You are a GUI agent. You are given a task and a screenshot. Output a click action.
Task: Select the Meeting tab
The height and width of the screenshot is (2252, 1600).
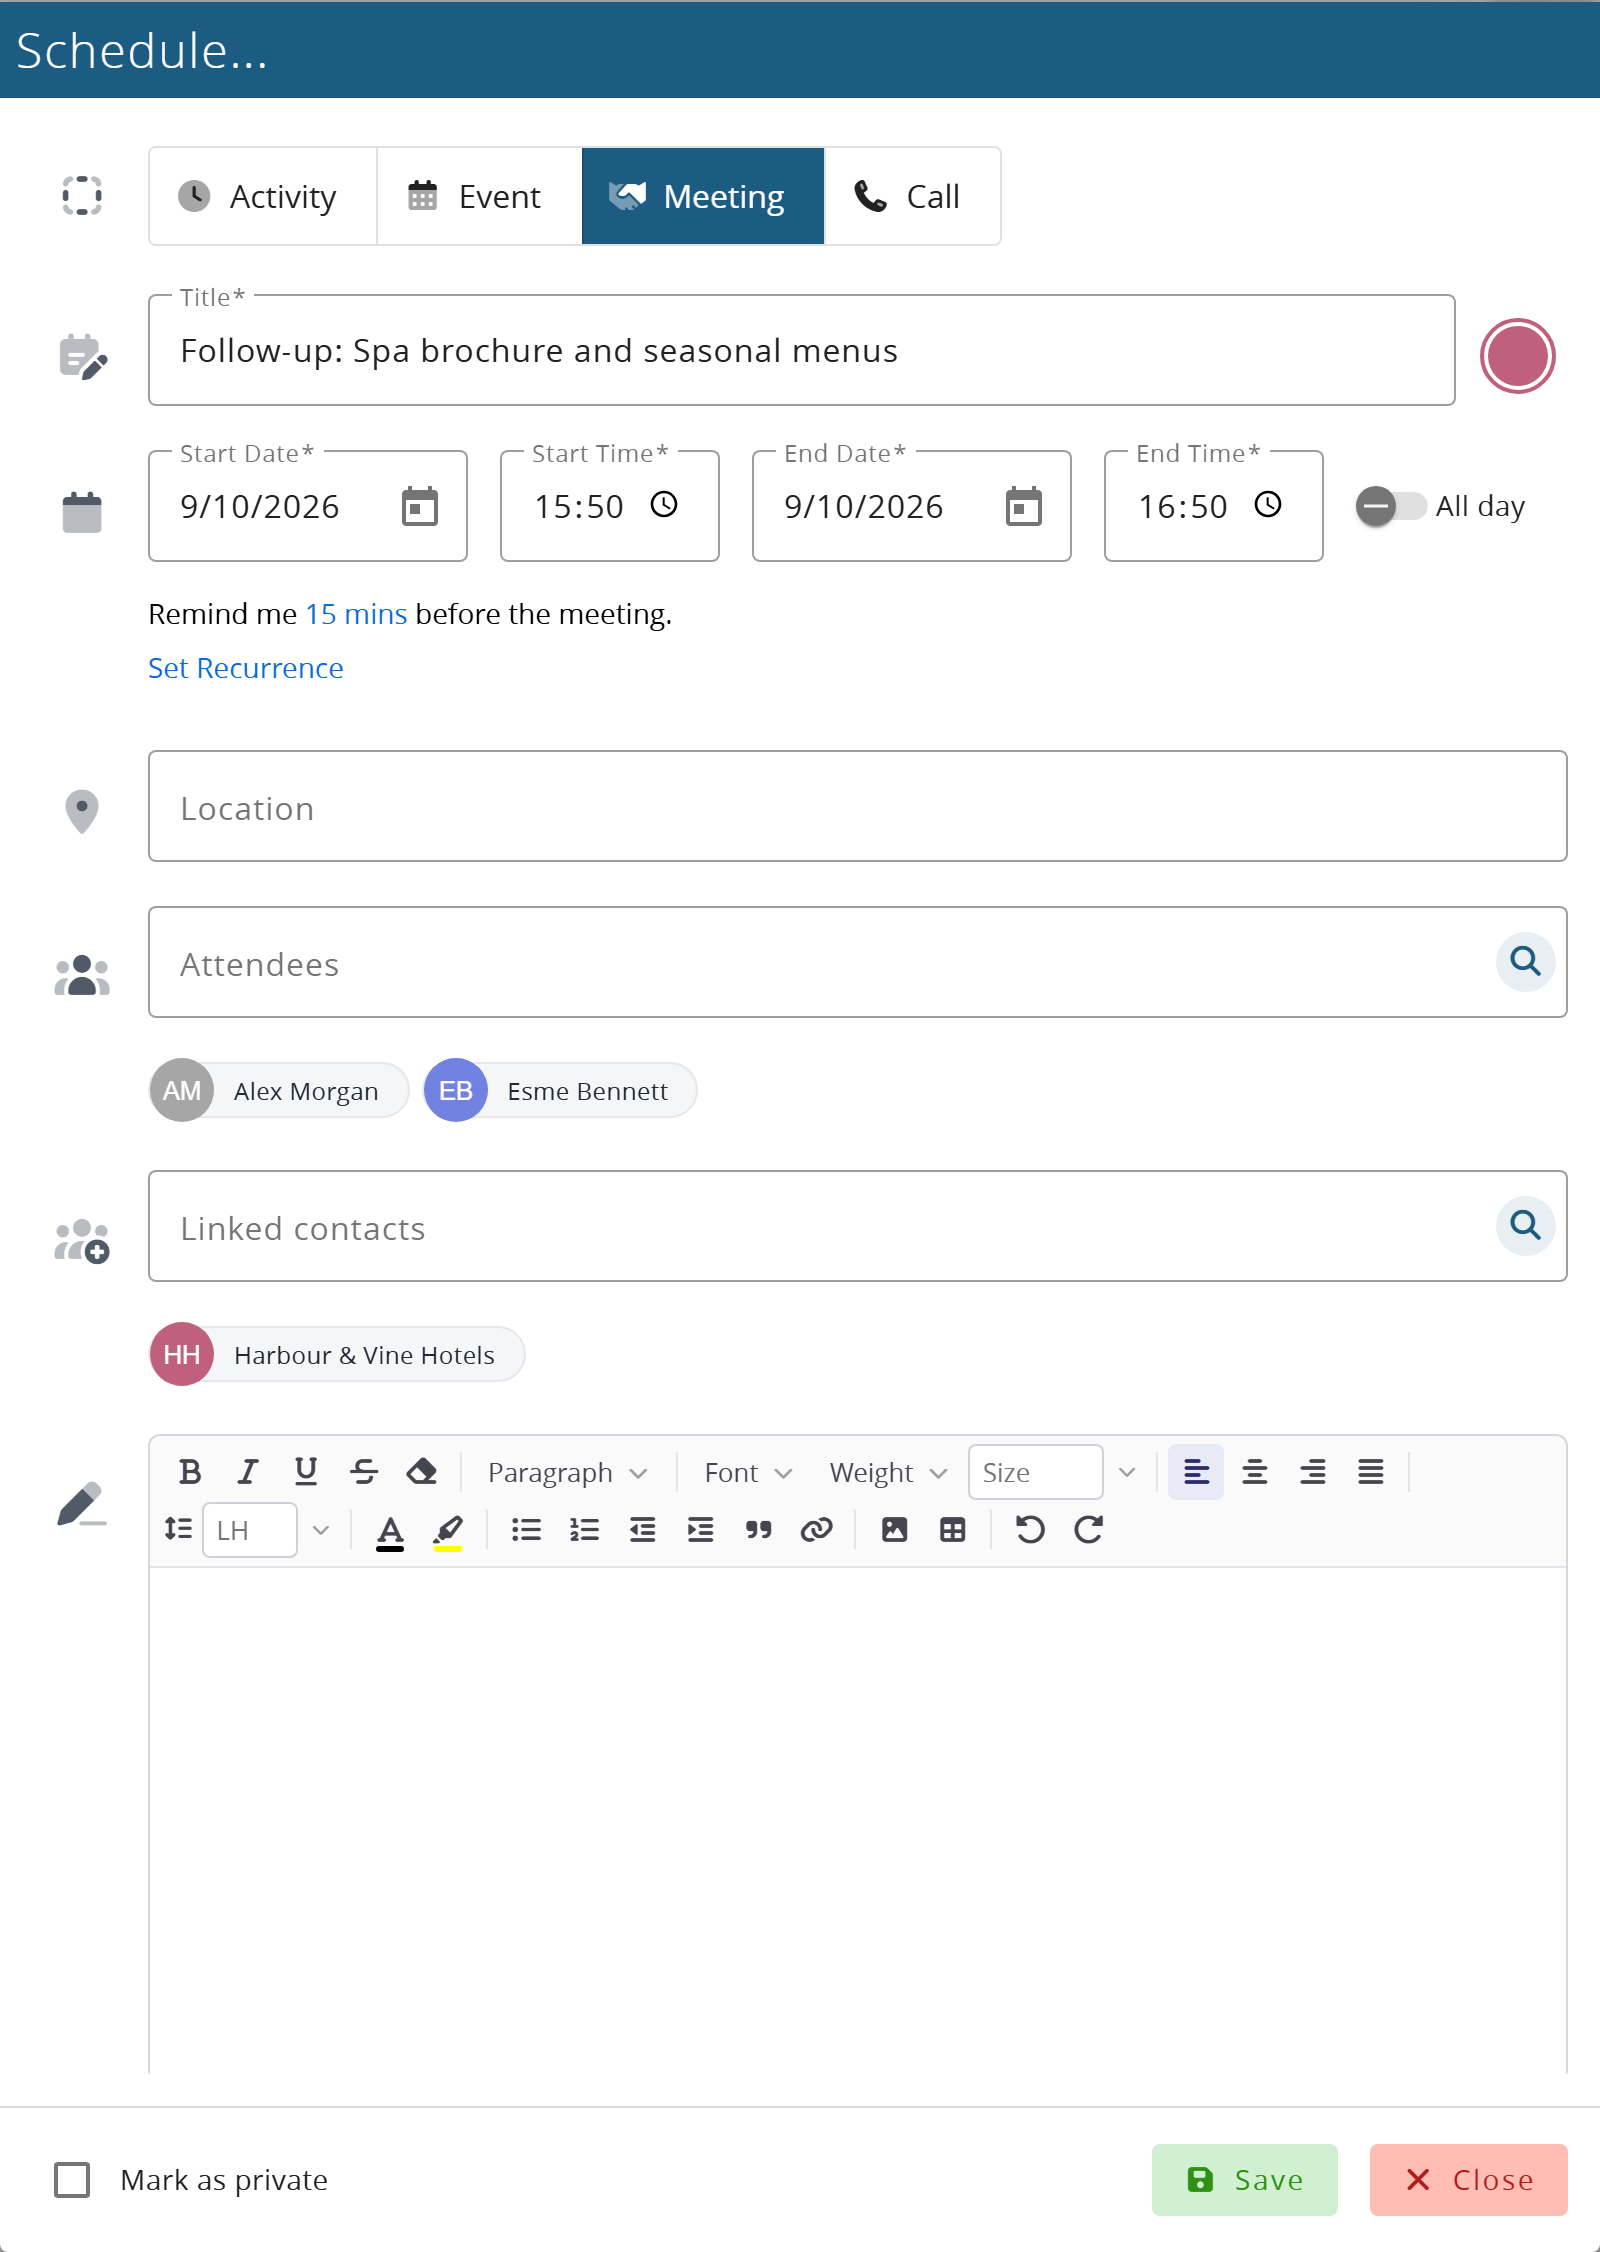pos(703,196)
